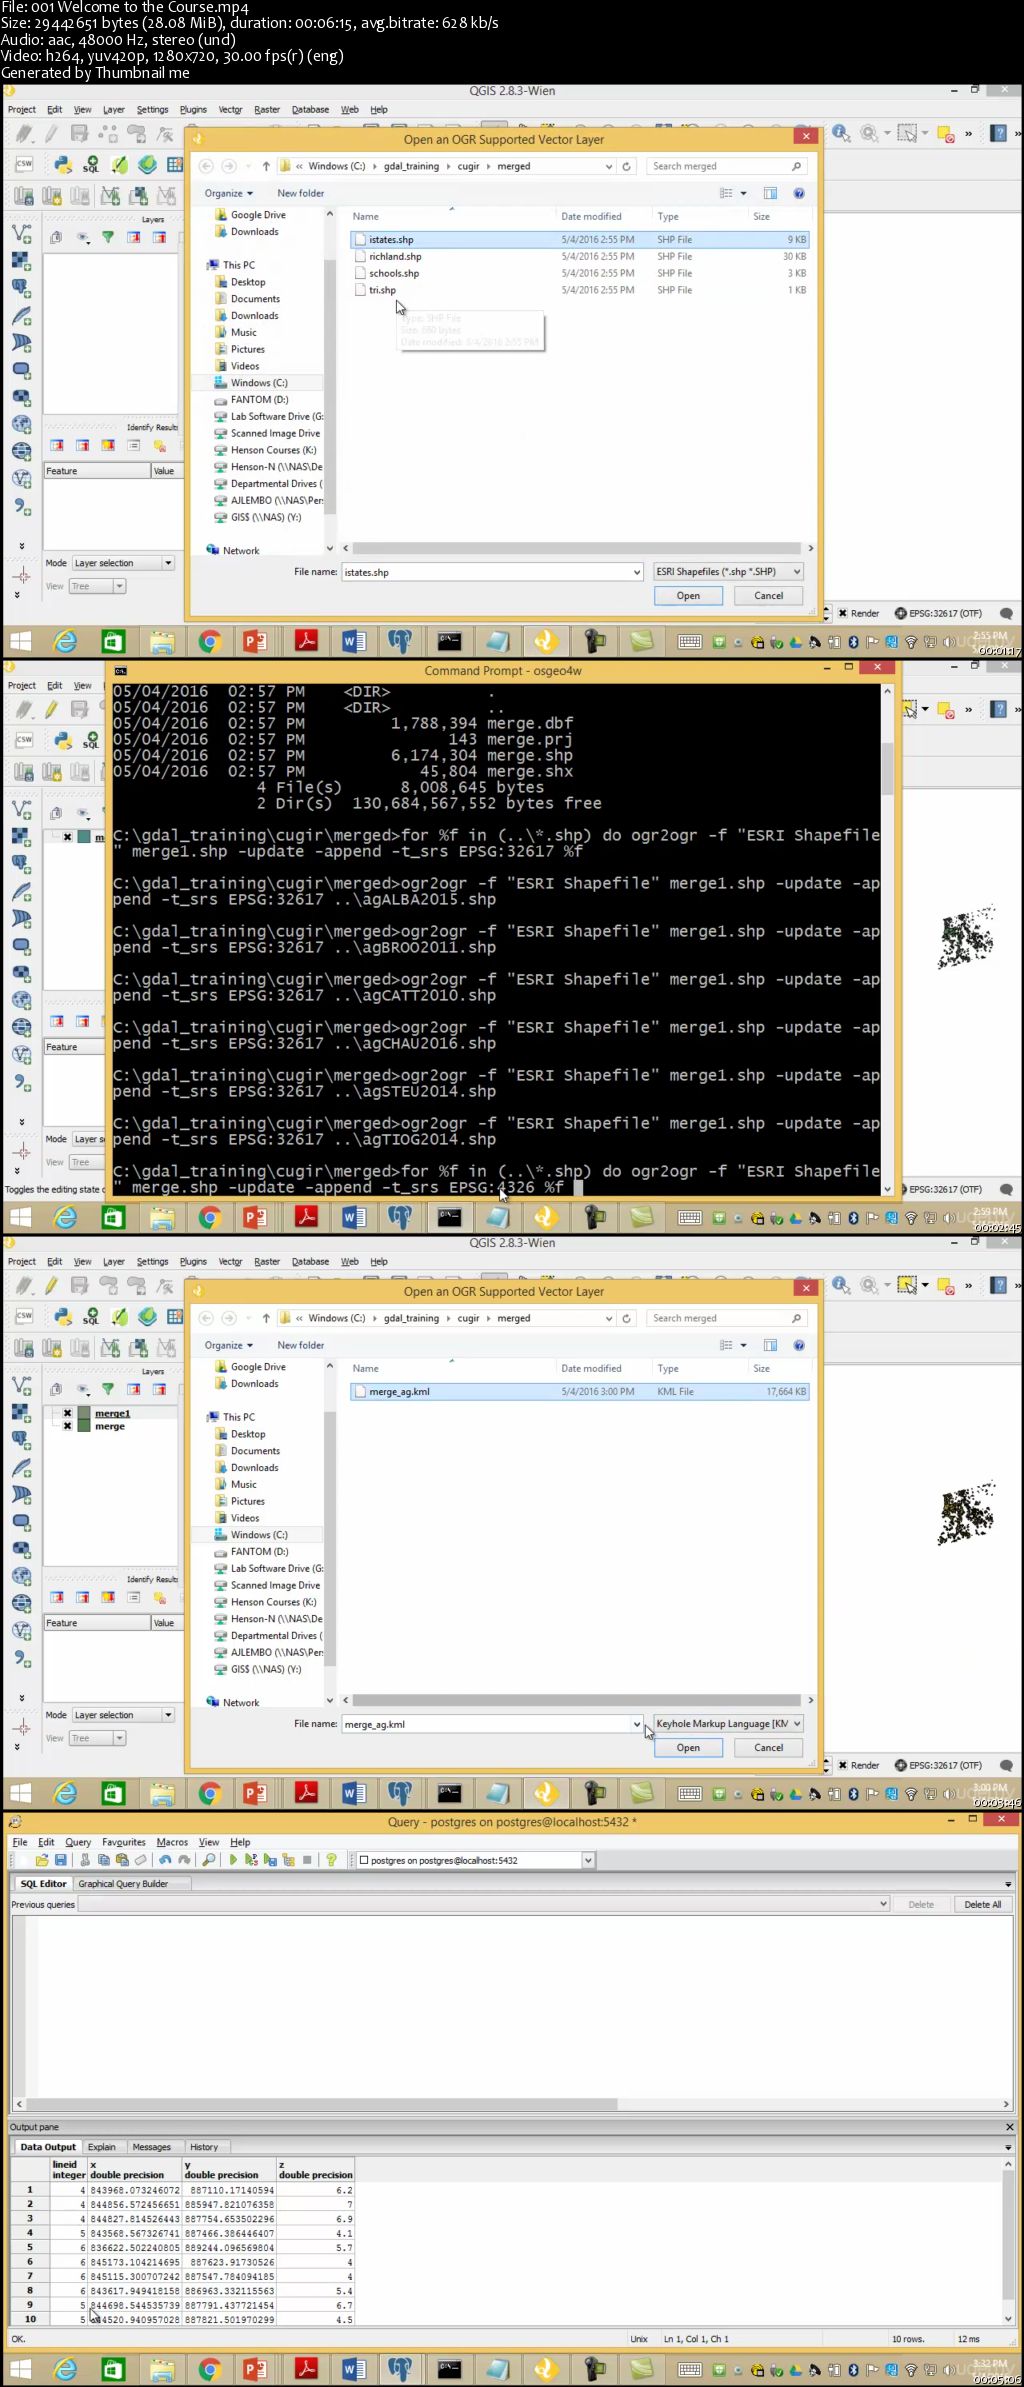
Task: Switch to the Messages tab in Output pane
Action: tap(151, 2147)
